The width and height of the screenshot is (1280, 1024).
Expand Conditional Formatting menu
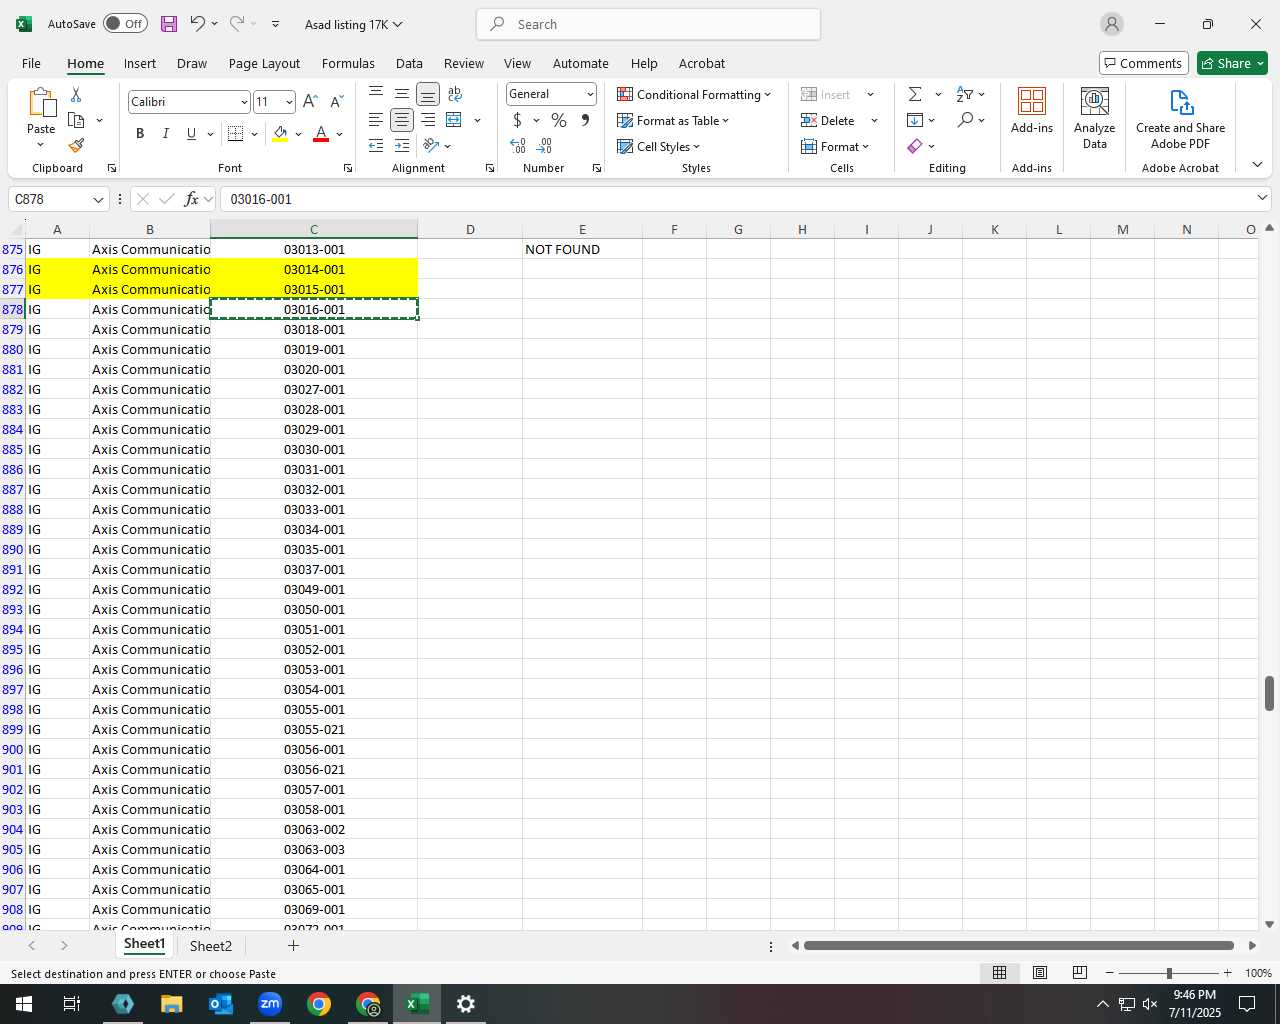point(694,94)
